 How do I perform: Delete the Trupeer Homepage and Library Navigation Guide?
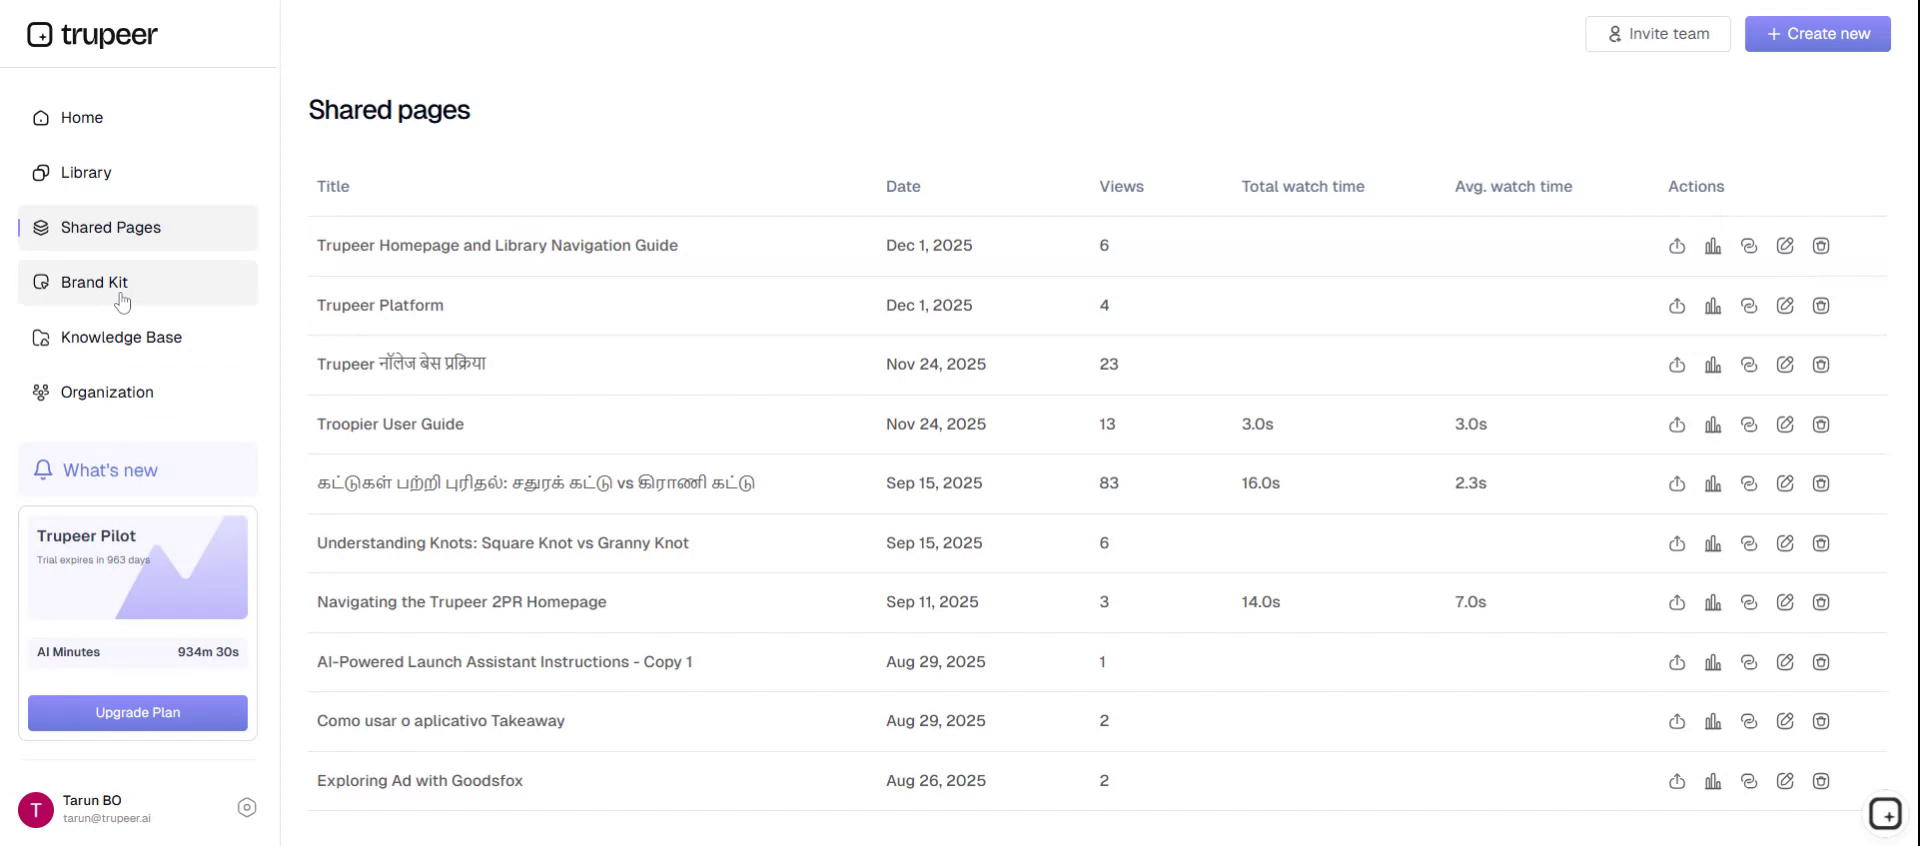(1821, 246)
